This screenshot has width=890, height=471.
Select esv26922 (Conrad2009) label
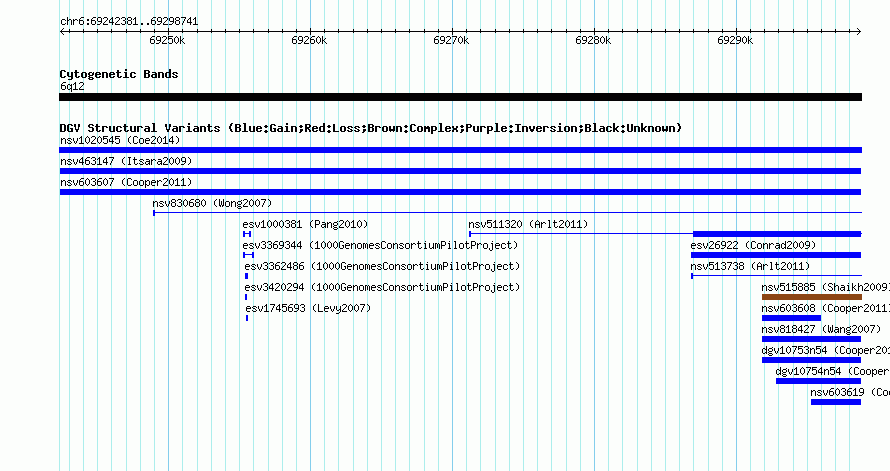753,245
